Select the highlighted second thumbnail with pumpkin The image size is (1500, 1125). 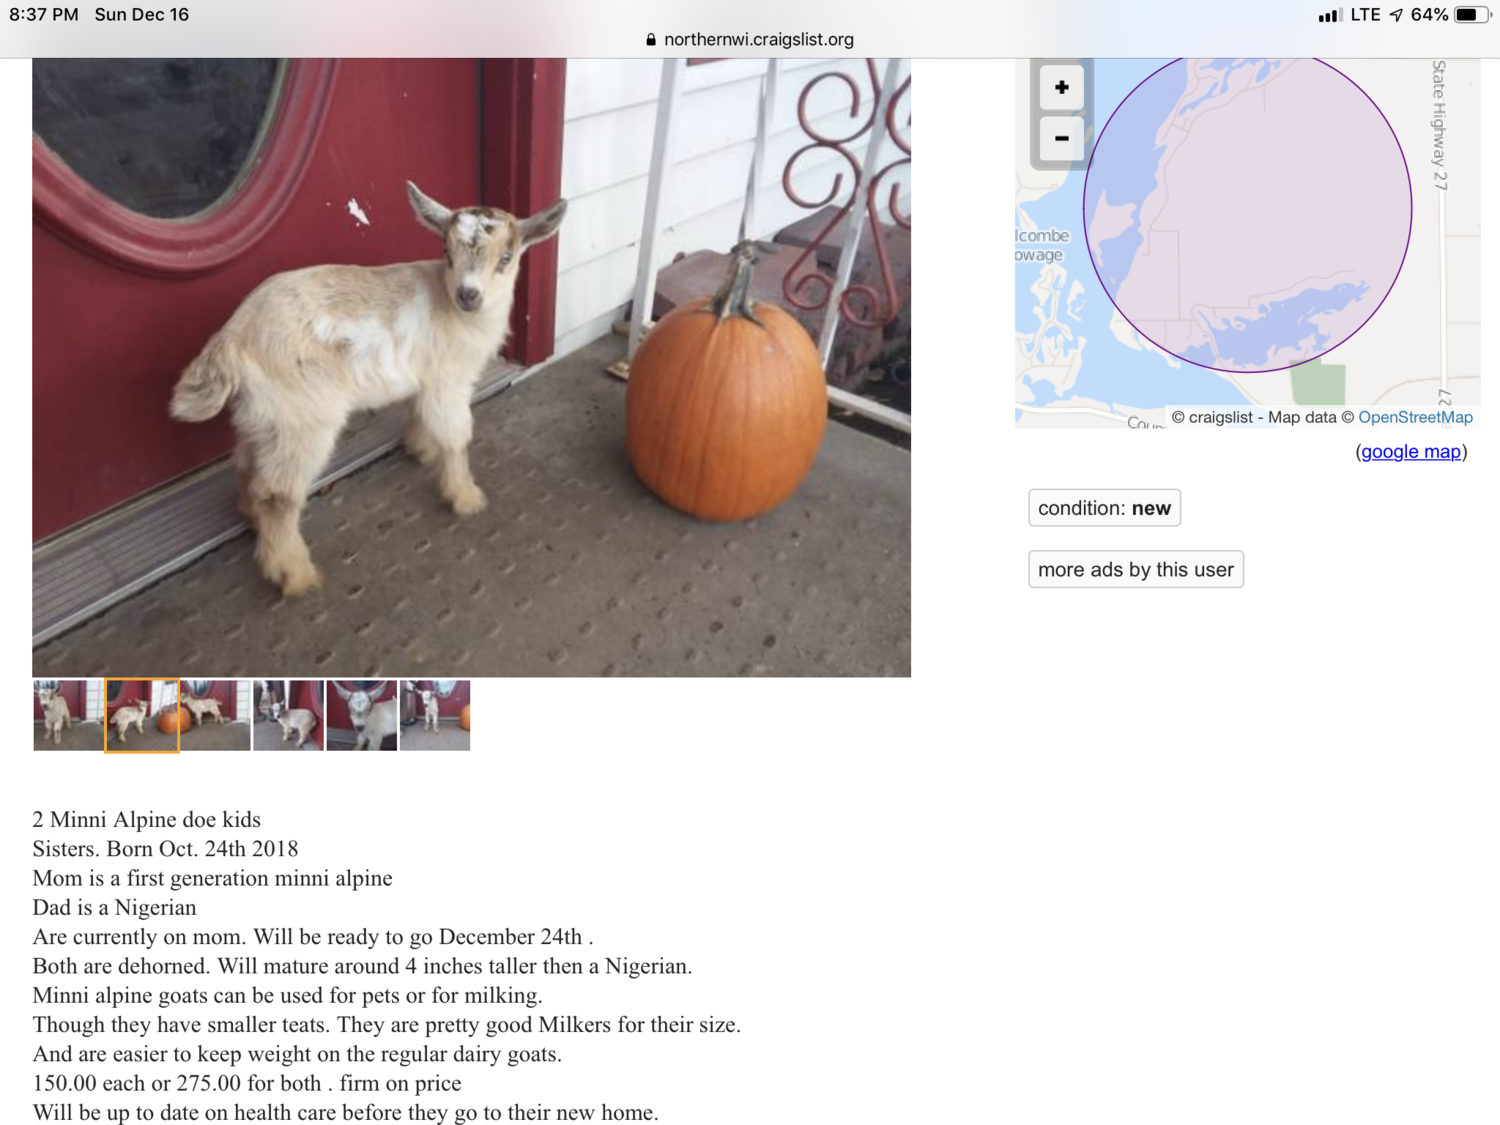142,715
